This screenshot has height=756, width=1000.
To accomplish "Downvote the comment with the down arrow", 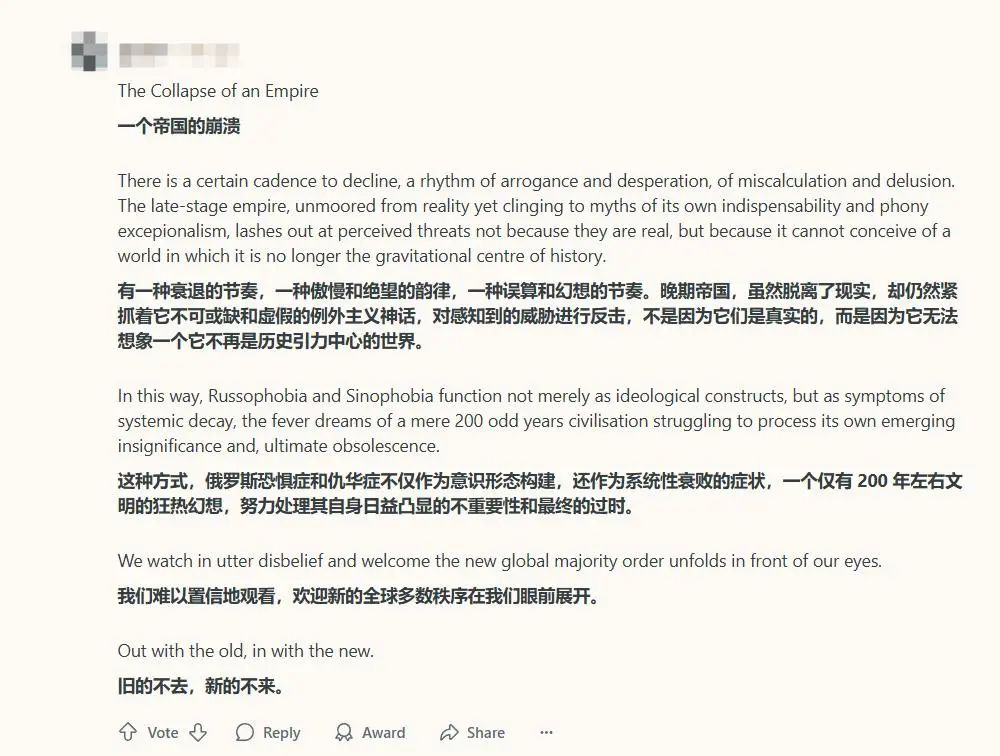I will tap(198, 732).
